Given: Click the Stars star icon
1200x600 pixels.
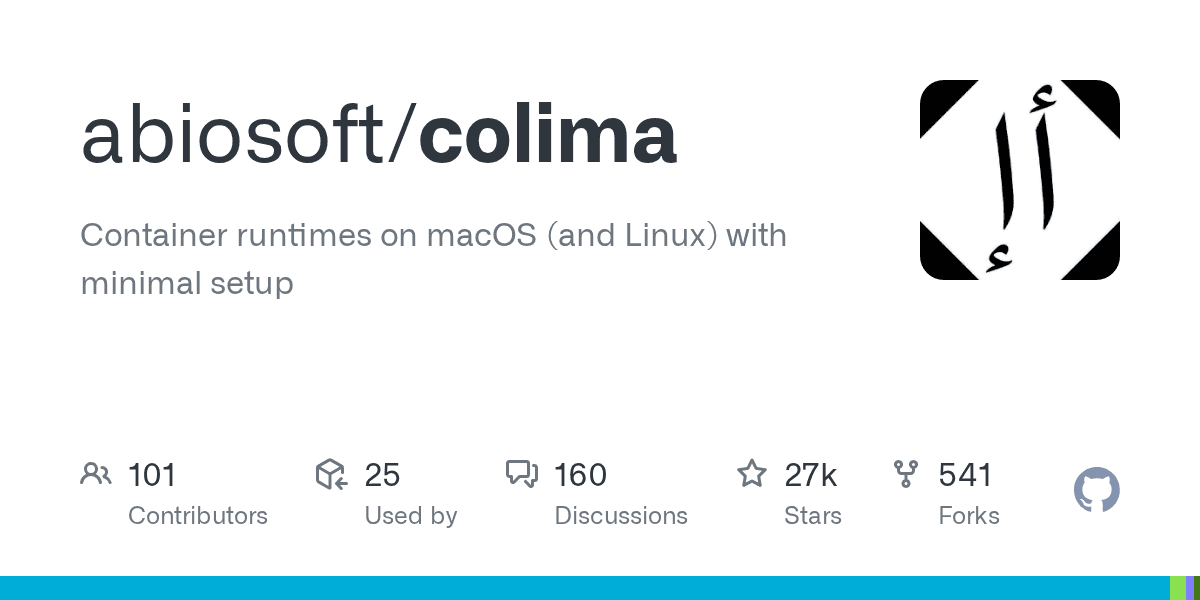Looking at the screenshot, I should (x=751, y=473).
